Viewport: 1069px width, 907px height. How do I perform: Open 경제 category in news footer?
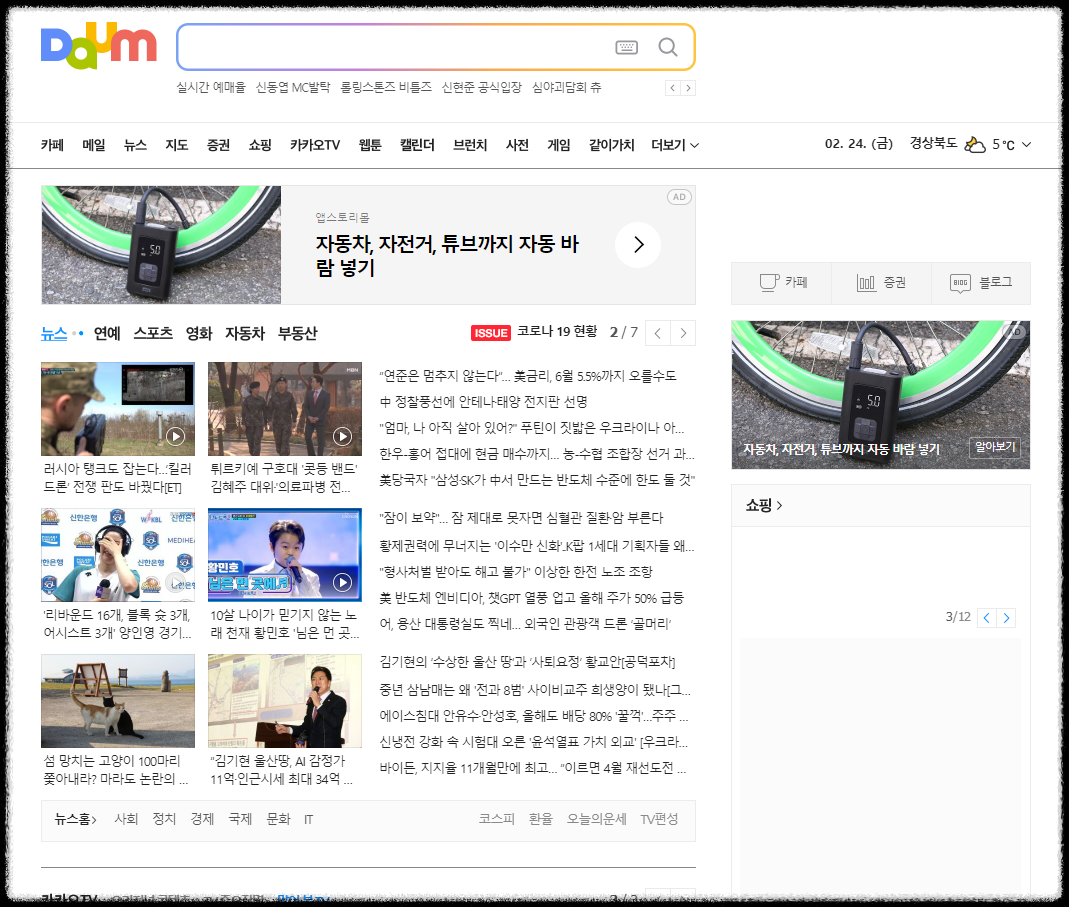click(202, 819)
